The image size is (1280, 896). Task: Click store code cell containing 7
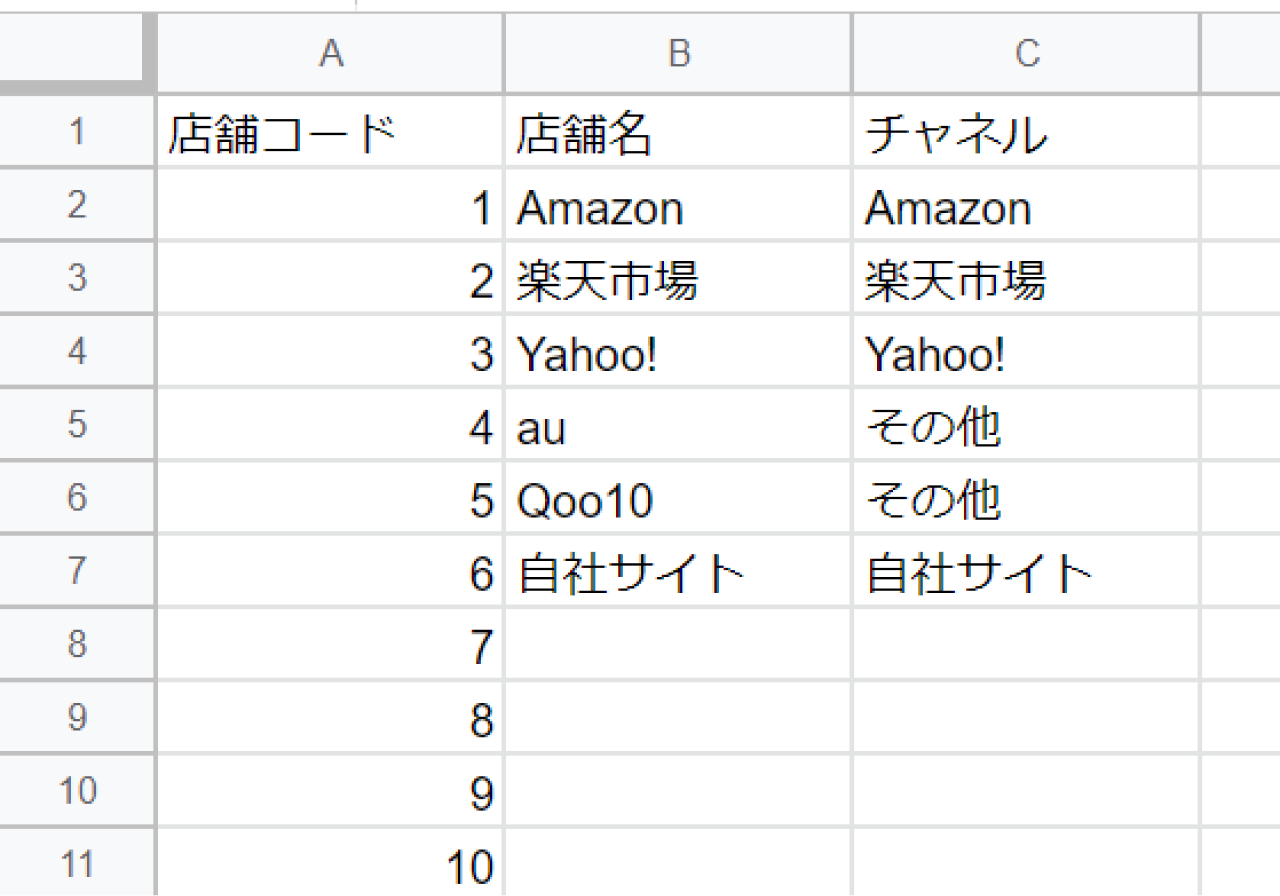tap(330, 645)
